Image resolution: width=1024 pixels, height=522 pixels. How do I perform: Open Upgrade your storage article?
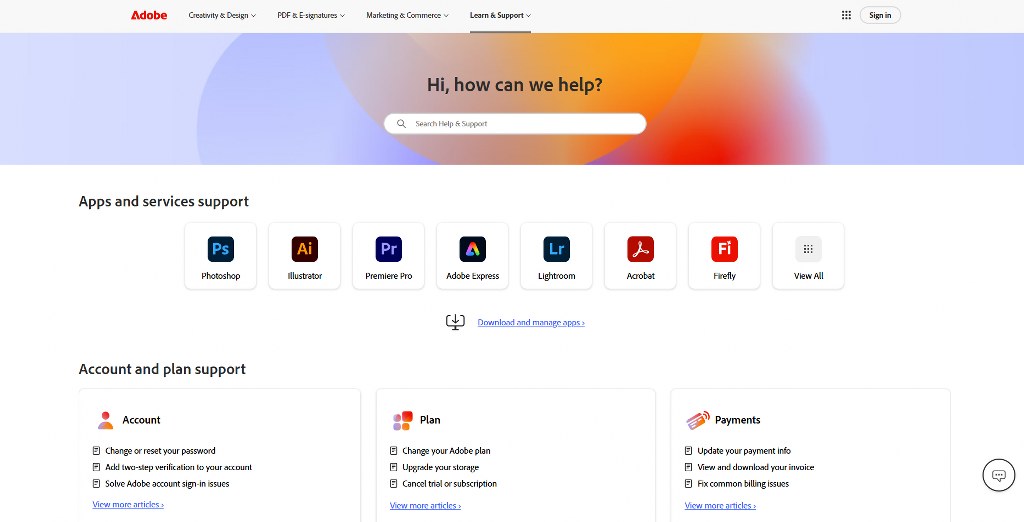441,467
